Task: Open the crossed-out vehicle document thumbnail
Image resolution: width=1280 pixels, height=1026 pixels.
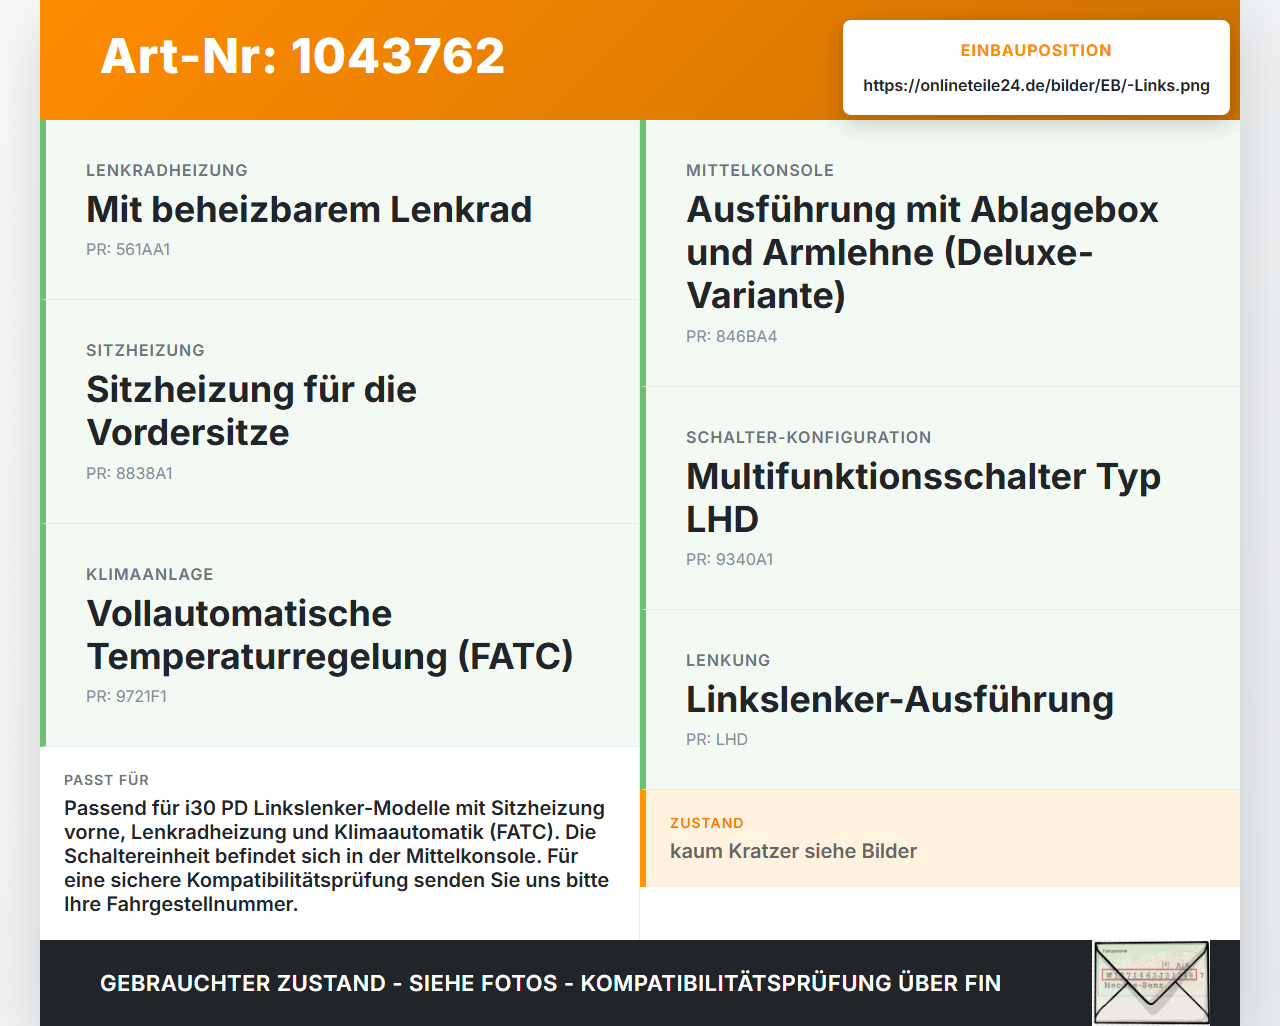Action: [x=1151, y=983]
